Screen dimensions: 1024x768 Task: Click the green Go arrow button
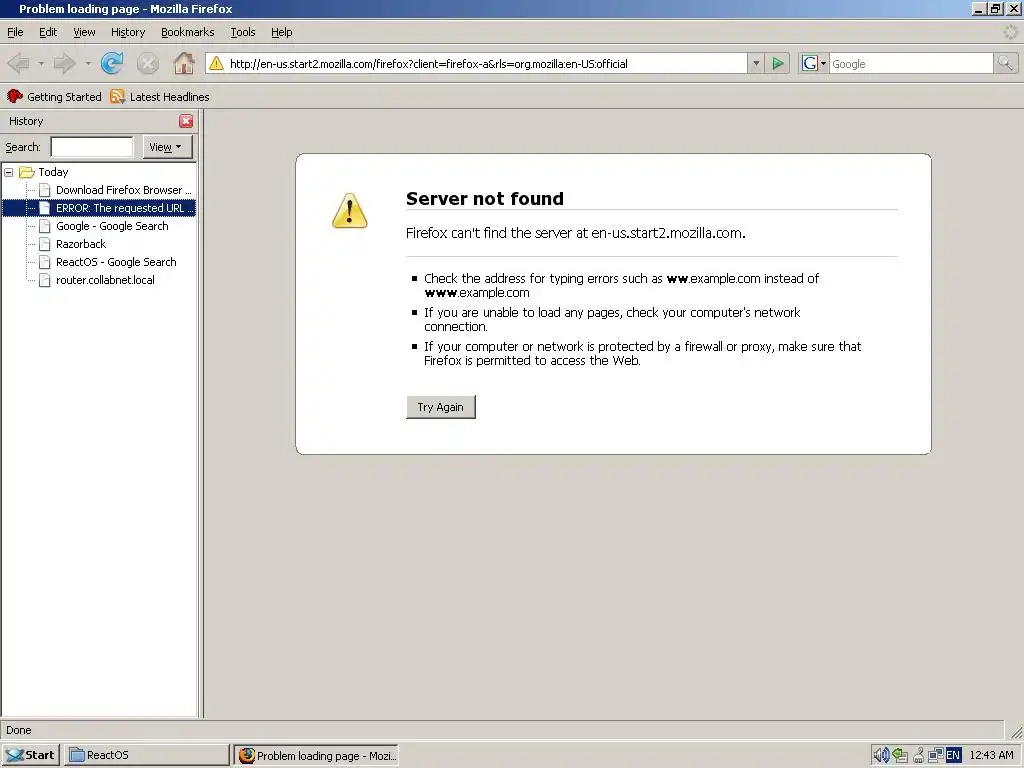click(778, 63)
